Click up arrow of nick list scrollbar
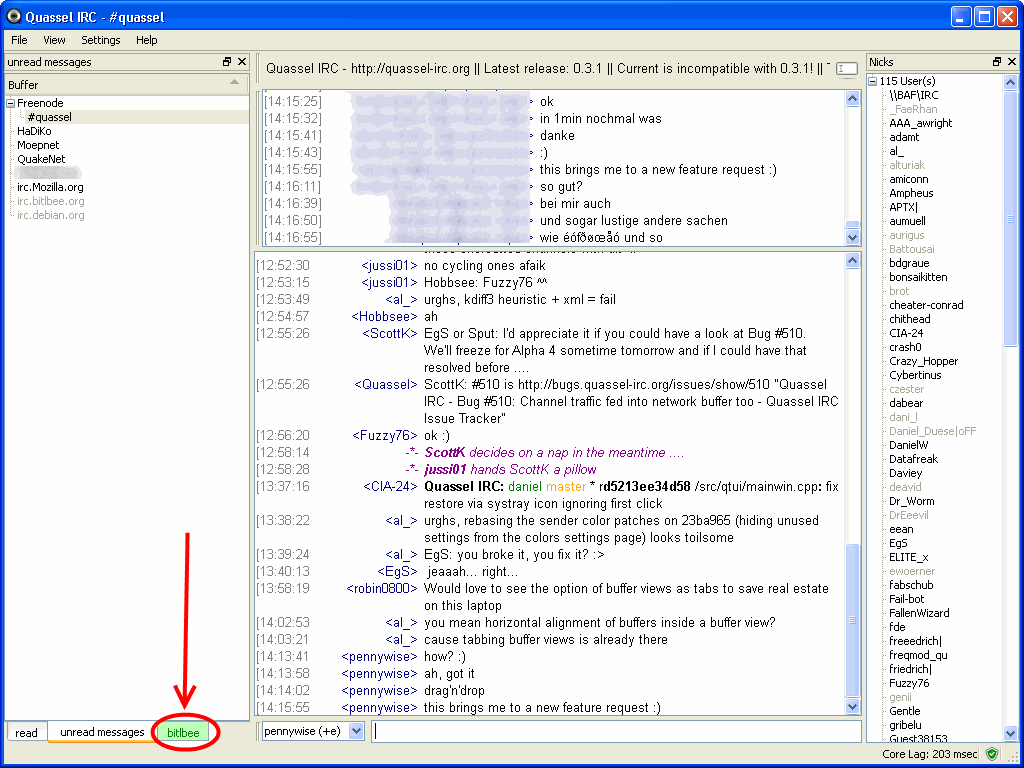 (x=1010, y=83)
